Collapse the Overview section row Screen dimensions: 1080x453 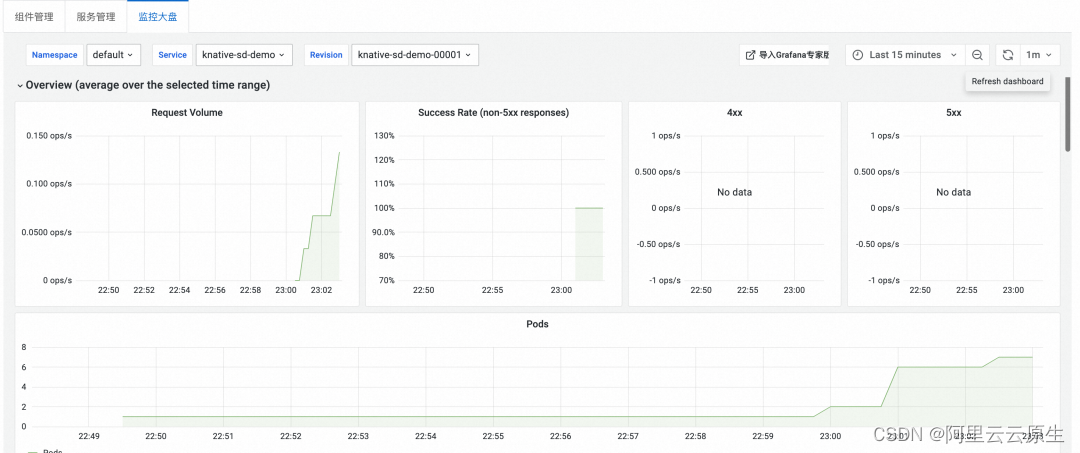coord(143,85)
